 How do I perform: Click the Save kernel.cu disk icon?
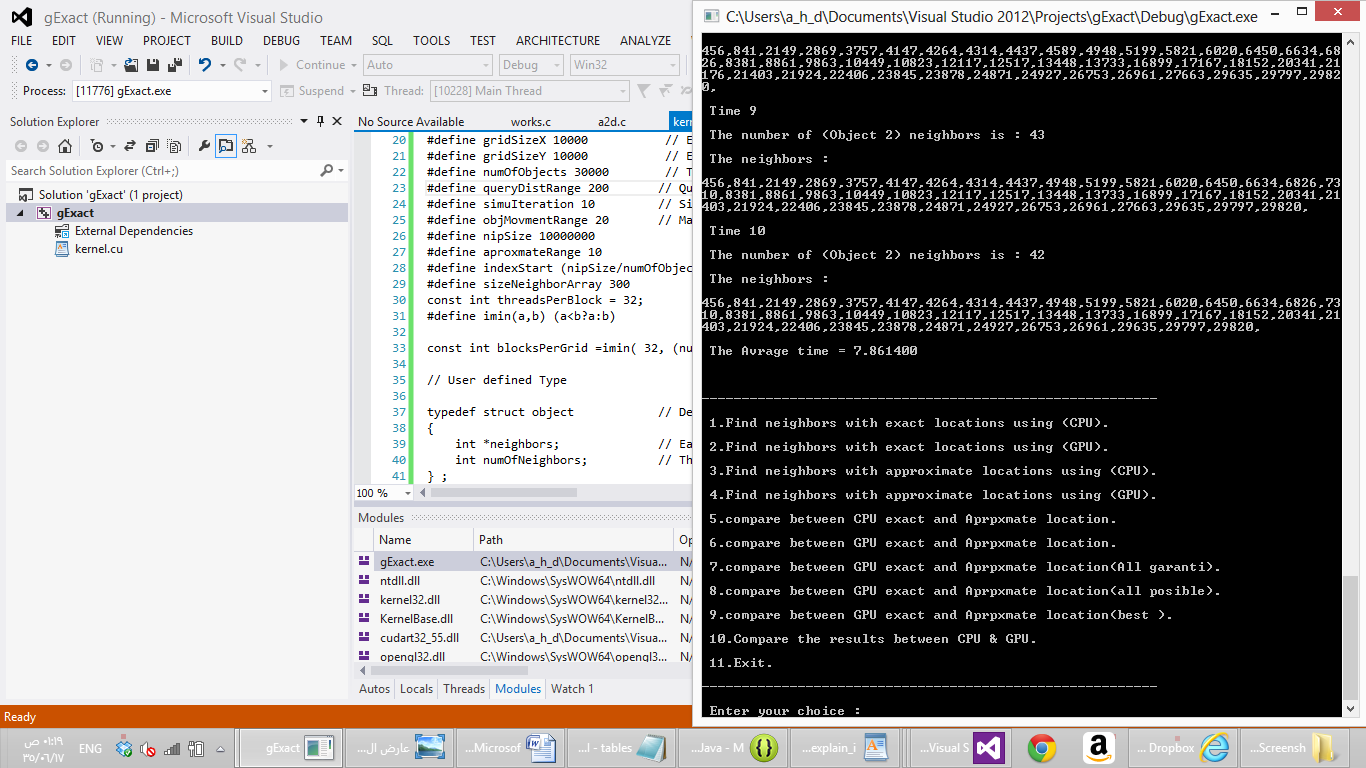pyautogui.click(x=153, y=65)
